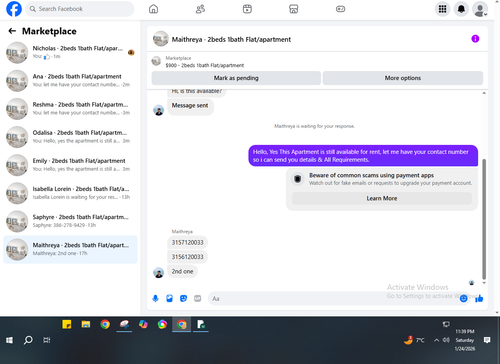Go to the Home feed icon
500x364 pixels.
(x=153, y=9)
